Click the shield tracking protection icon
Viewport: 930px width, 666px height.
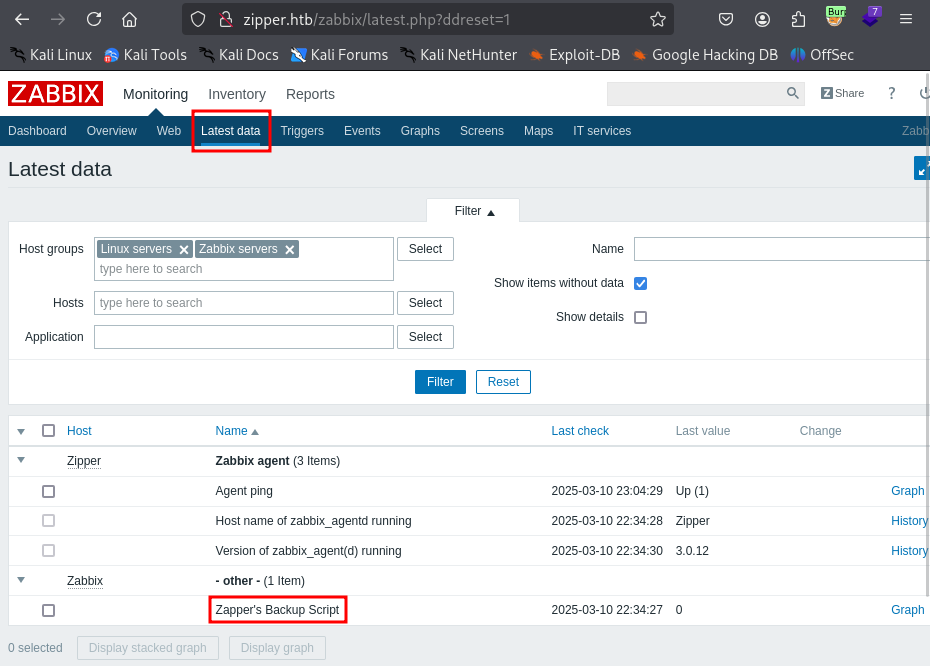pyautogui.click(x=198, y=20)
